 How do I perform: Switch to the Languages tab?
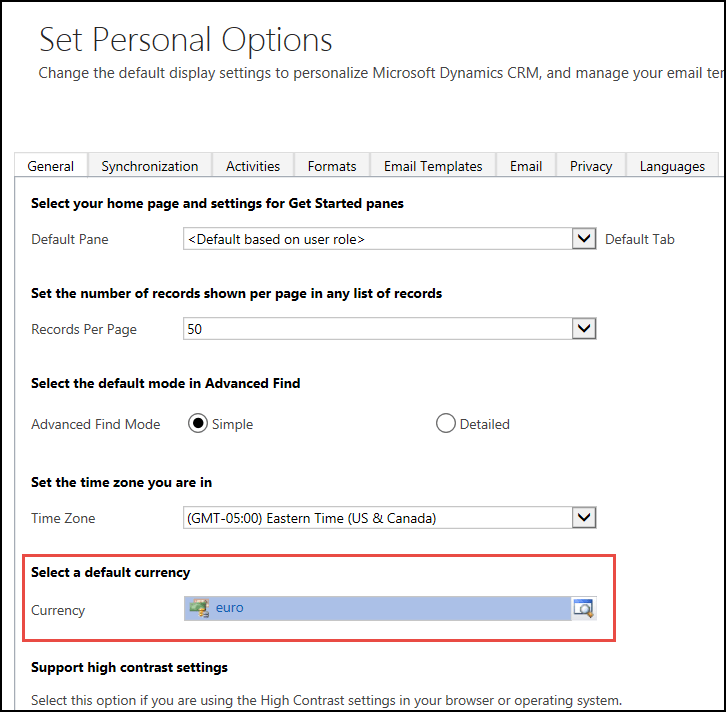tap(672, 166)
